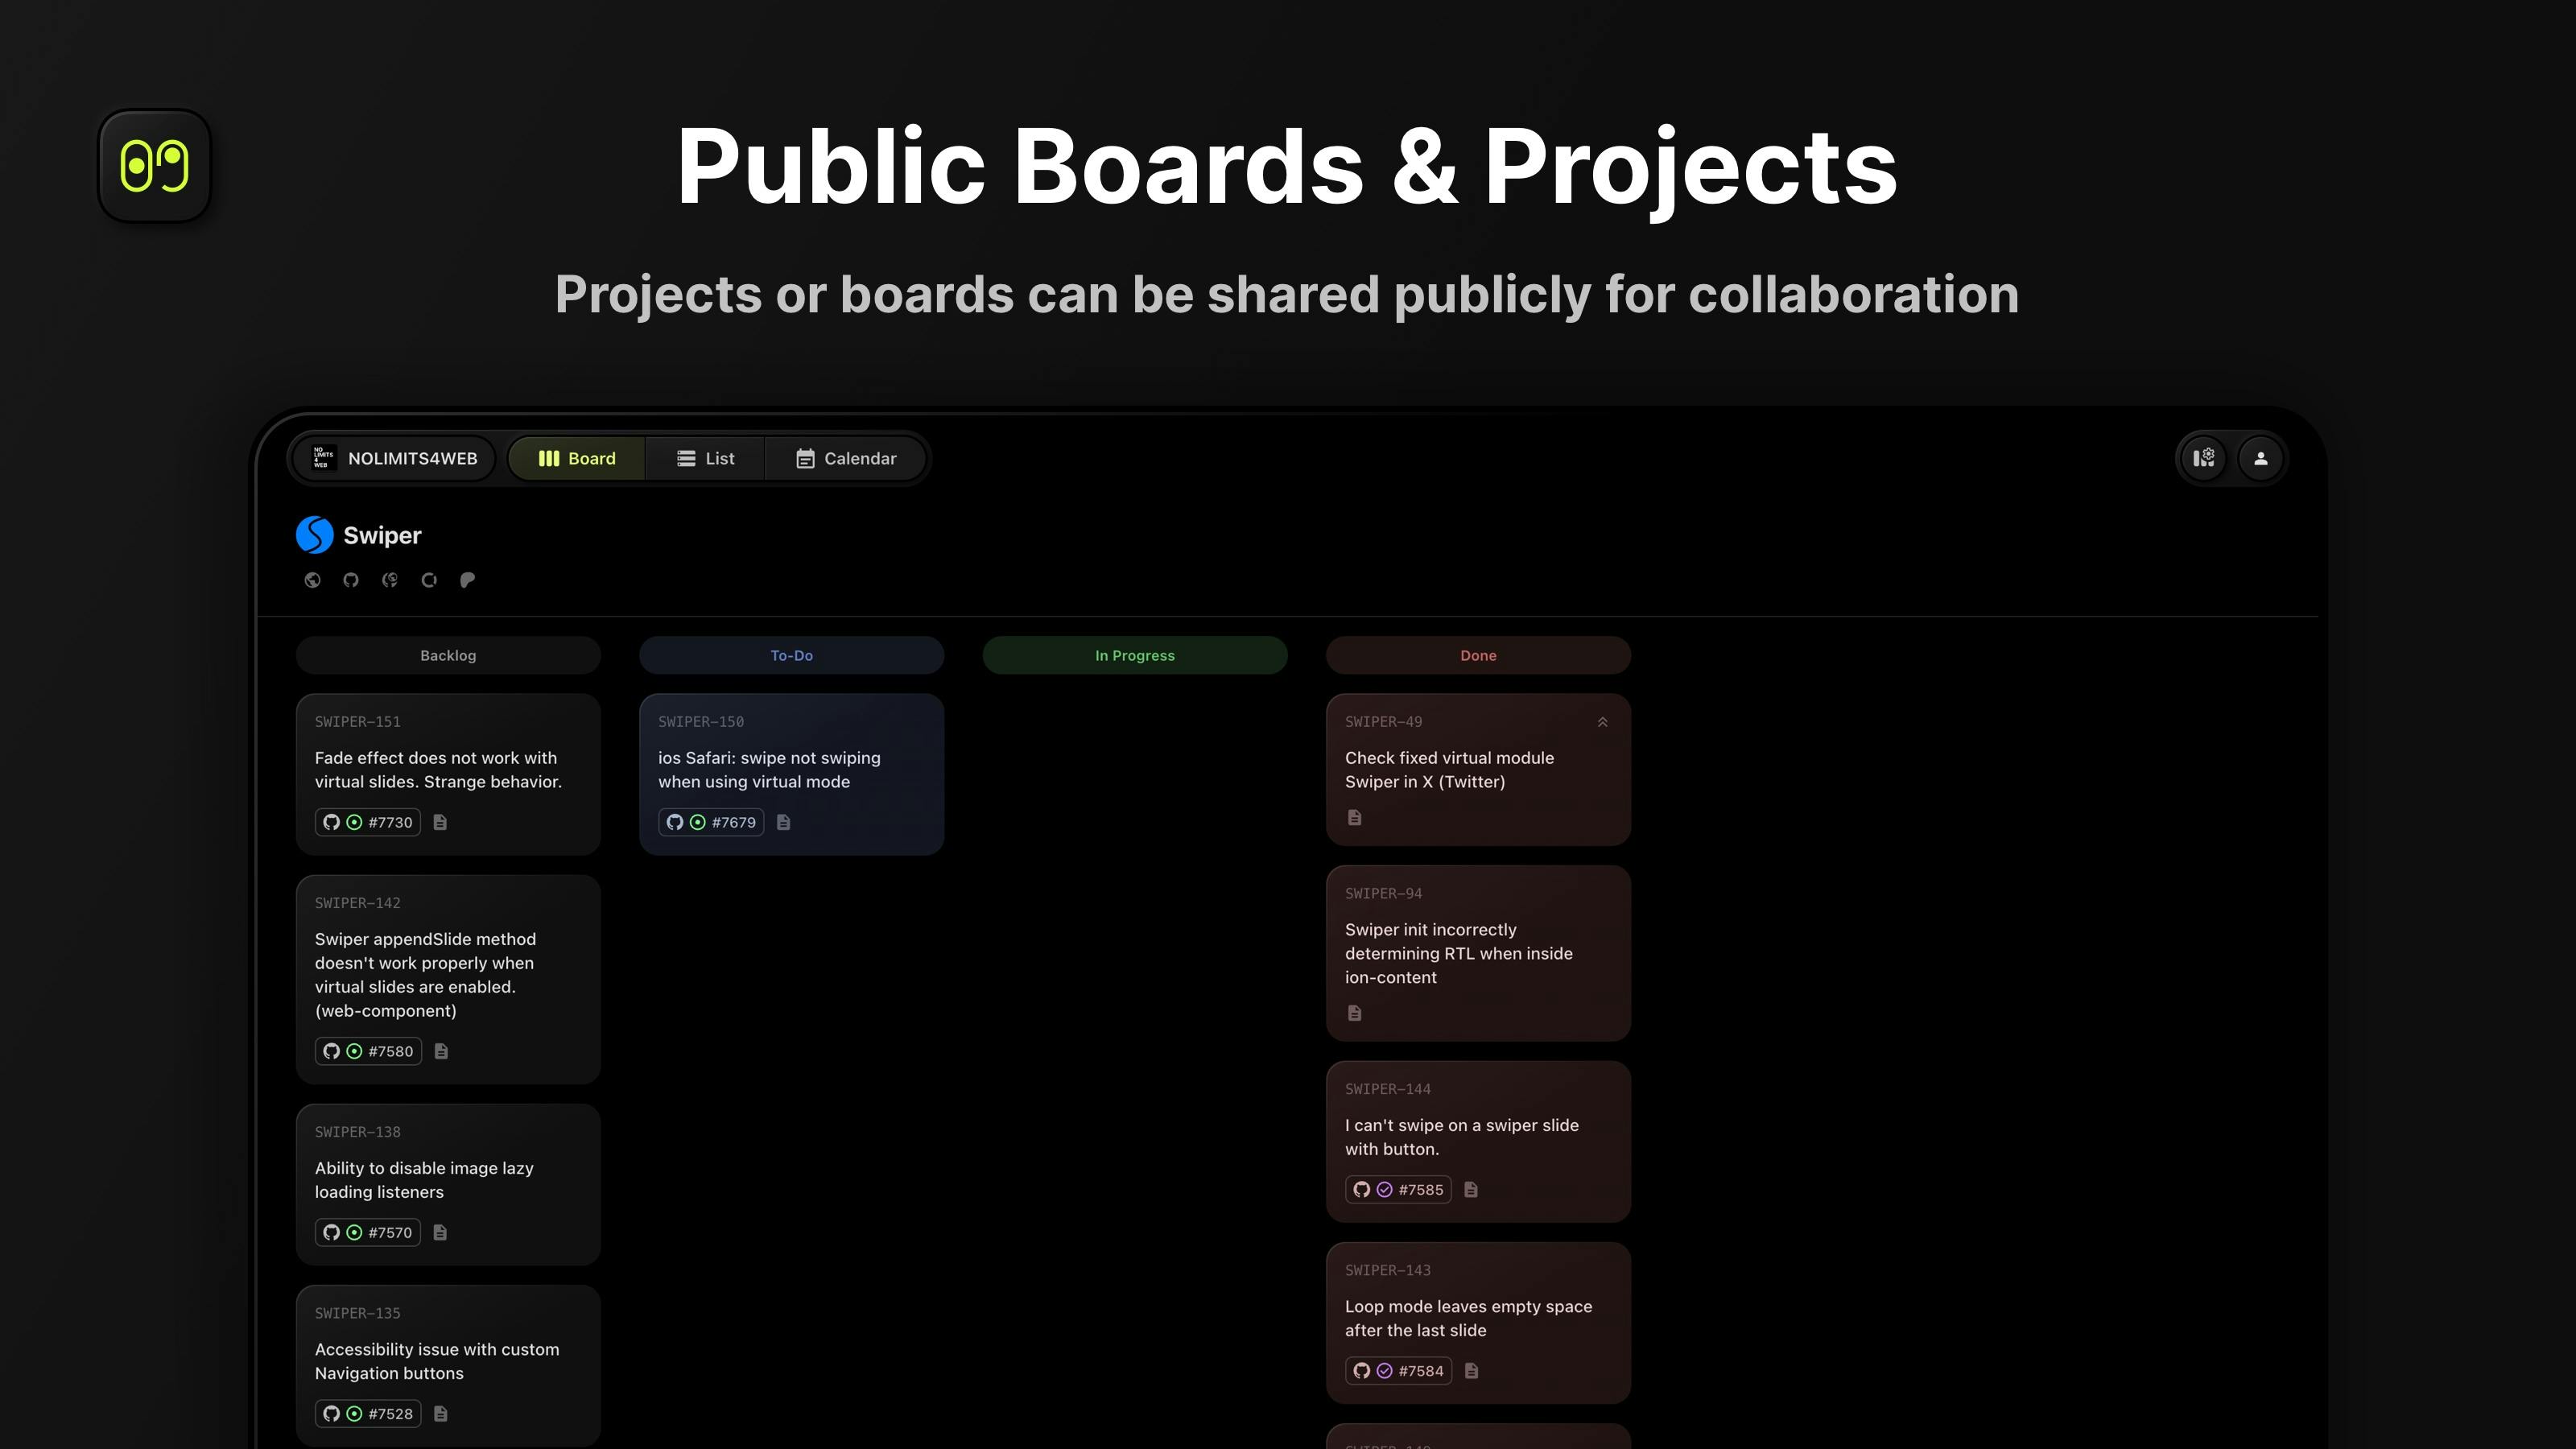This screenshot has width=2576, height=1449.
Task: Click the Swiper project name
Action: 382,535
